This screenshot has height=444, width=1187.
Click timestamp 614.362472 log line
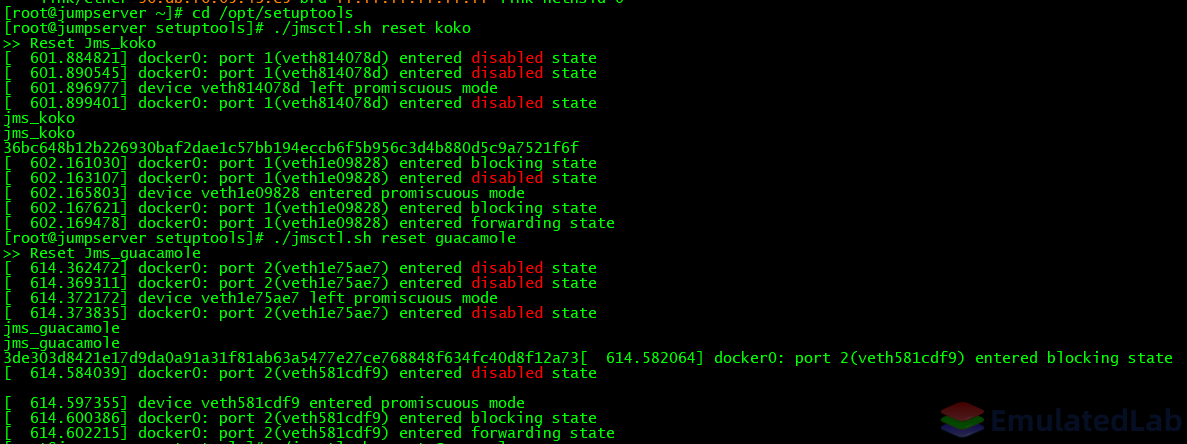(301, 269)
